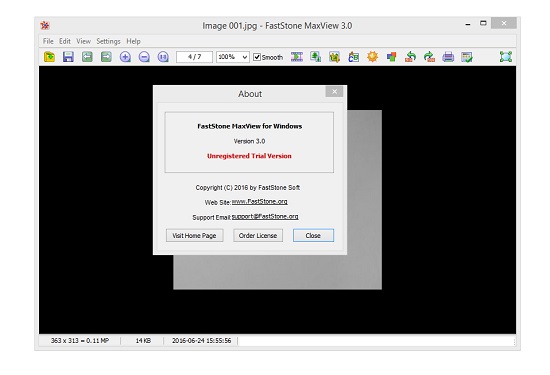550x375 pixels.
Task: Go to previous image arrow icon
Action: [x=87, y=56]
